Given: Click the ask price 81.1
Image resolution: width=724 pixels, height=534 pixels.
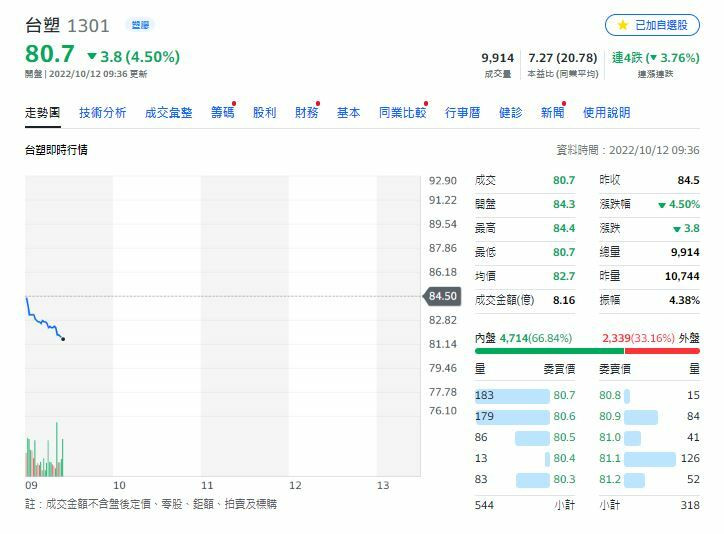Looking at the screenshot, I should tap(610, 458).
